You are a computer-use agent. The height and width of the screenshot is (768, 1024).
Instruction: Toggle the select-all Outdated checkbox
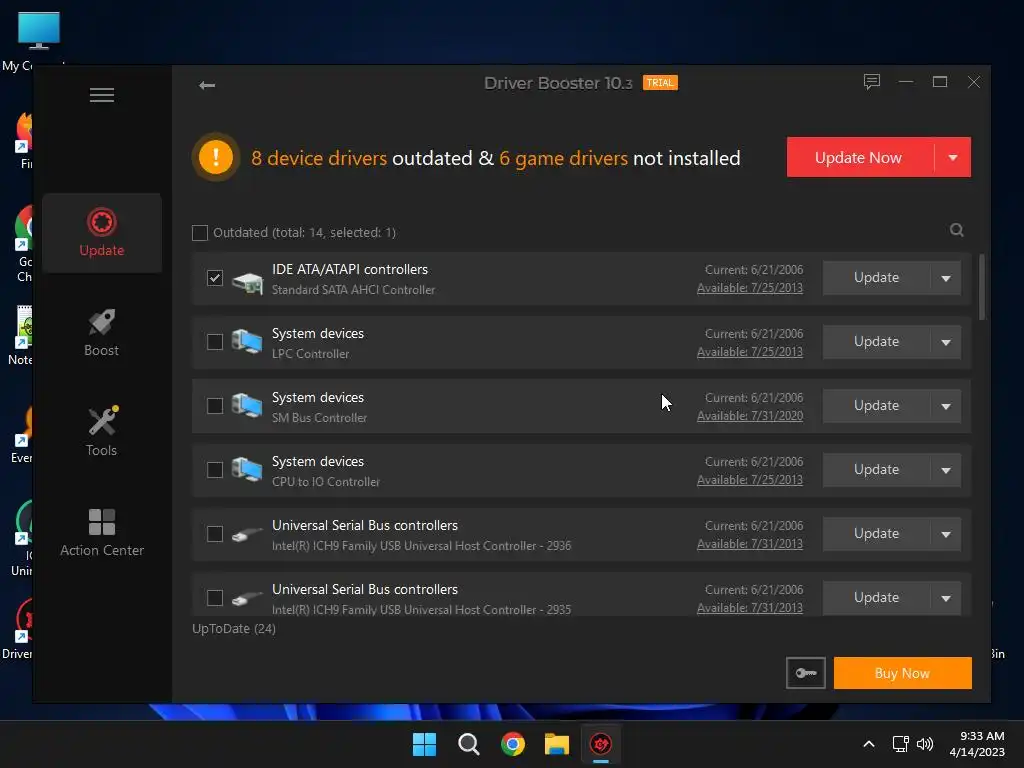tap(200, 232)
